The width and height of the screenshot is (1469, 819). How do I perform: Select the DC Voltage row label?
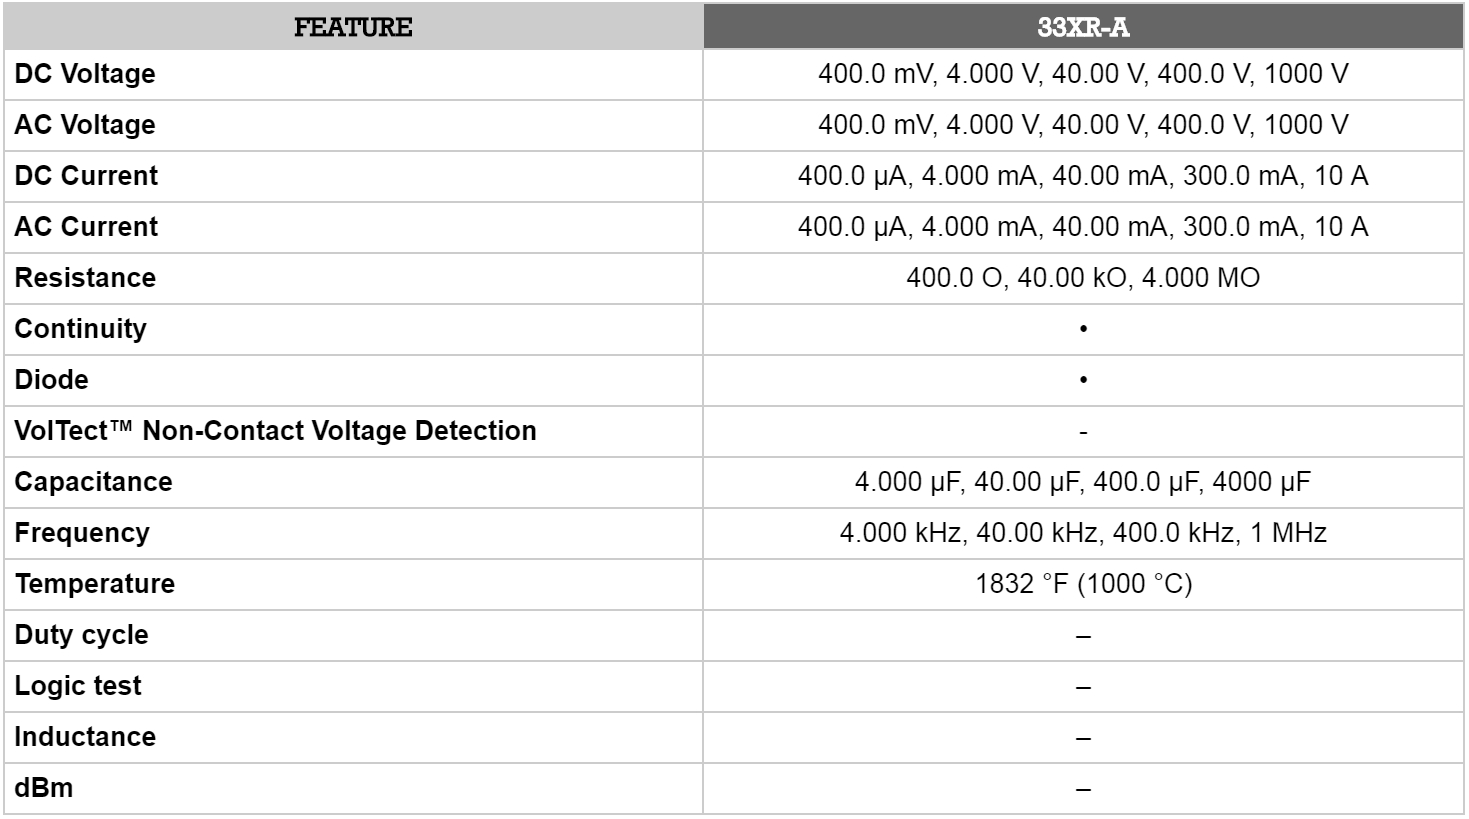85,74
